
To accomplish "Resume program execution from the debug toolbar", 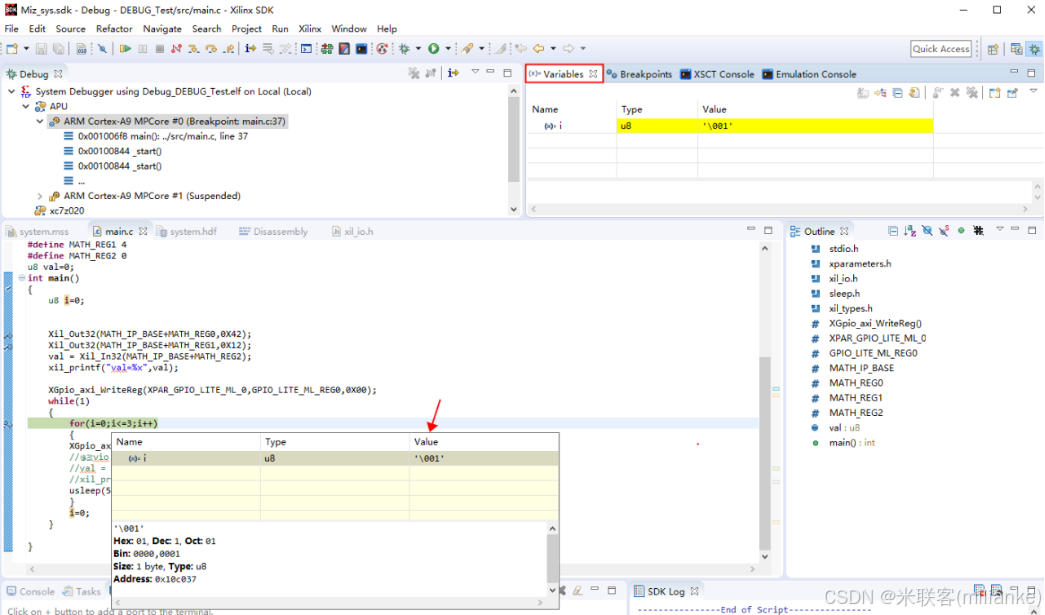I will point(125,48).
